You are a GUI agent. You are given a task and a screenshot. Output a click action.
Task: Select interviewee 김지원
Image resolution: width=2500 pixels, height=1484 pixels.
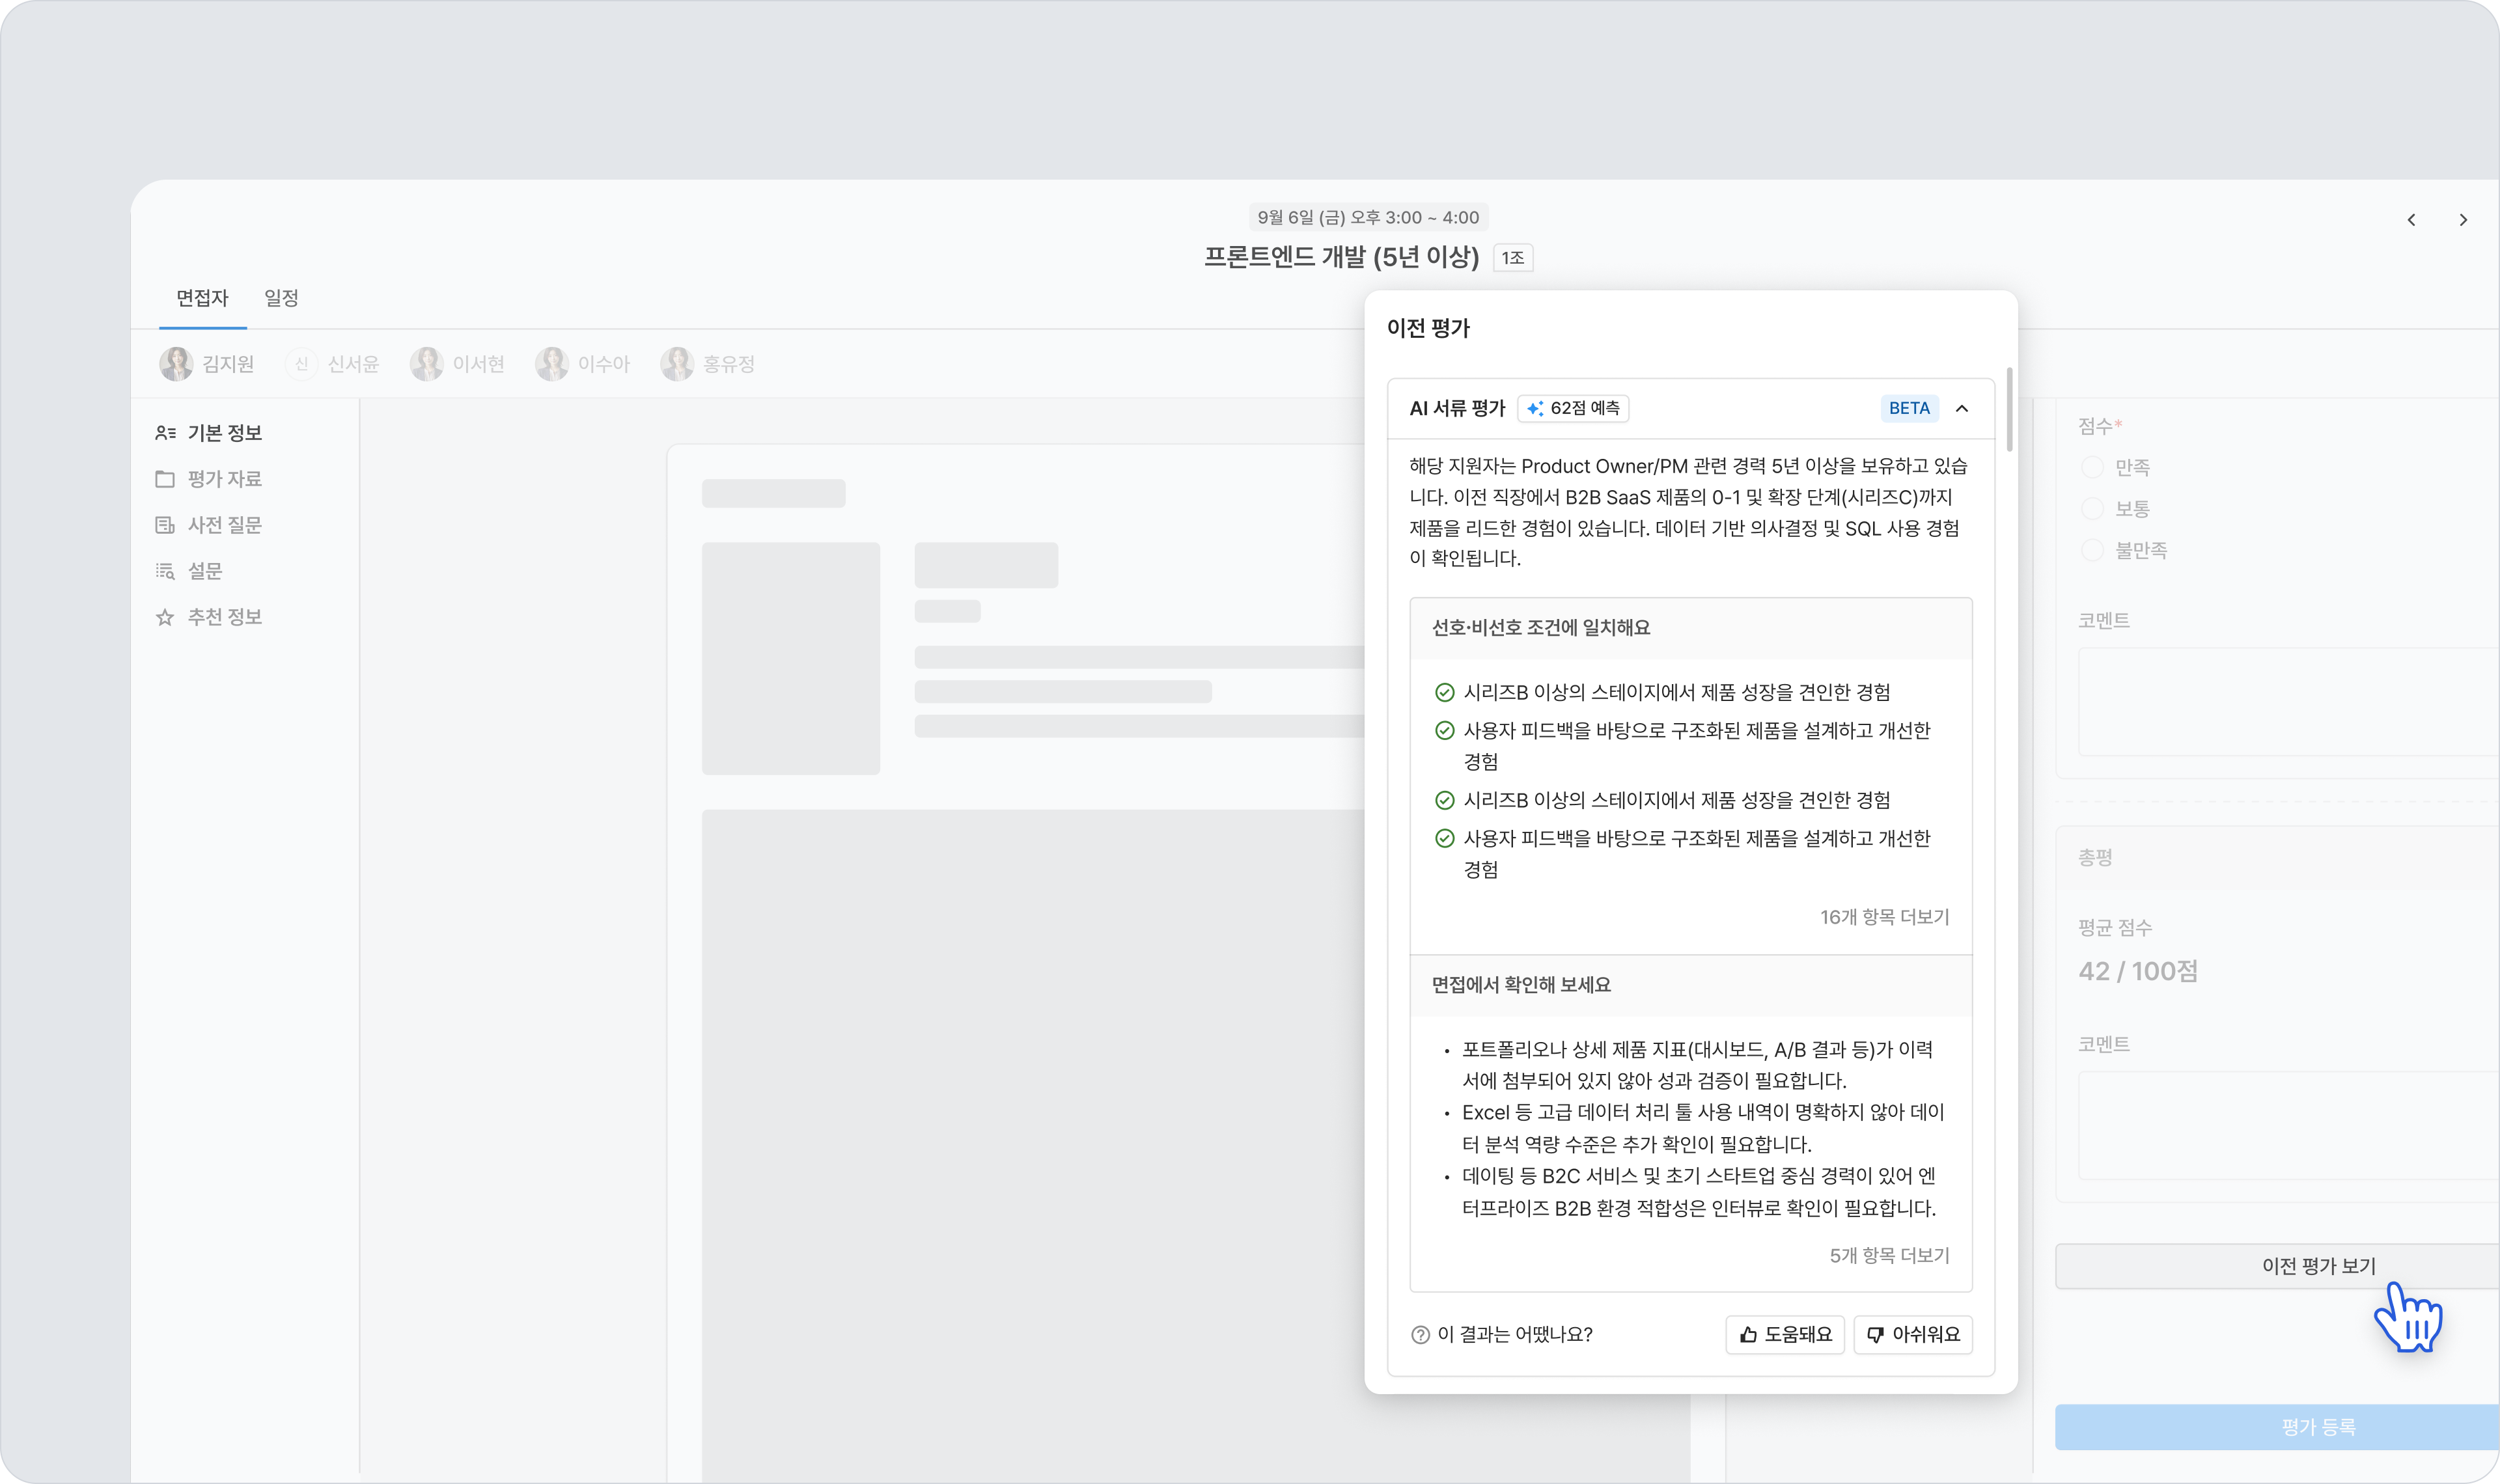pos(207,364)
